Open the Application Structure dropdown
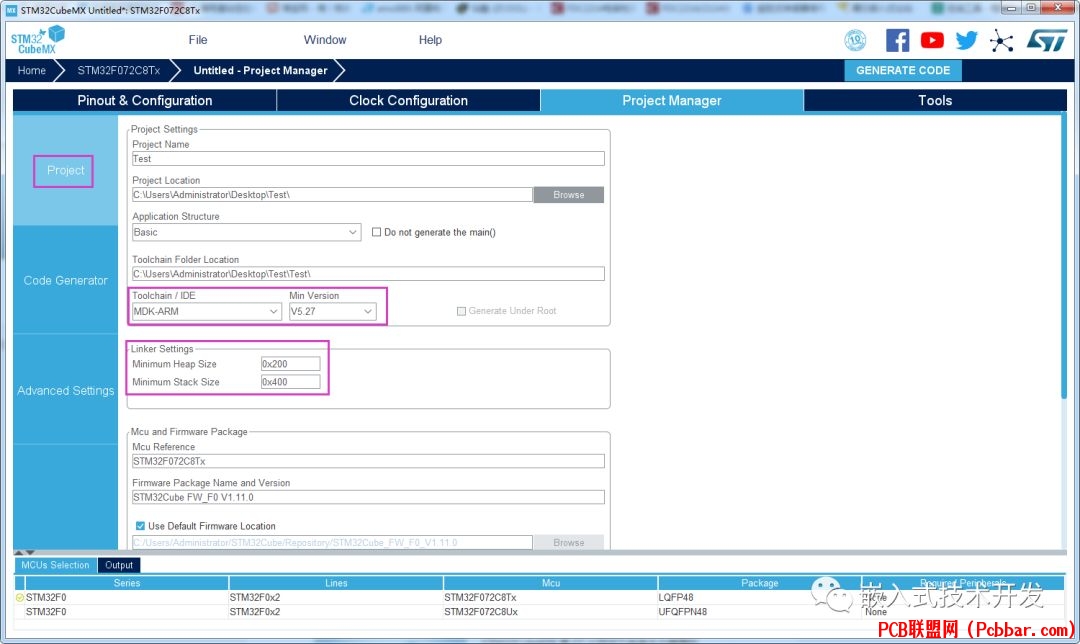 click(x=247, y=232)
